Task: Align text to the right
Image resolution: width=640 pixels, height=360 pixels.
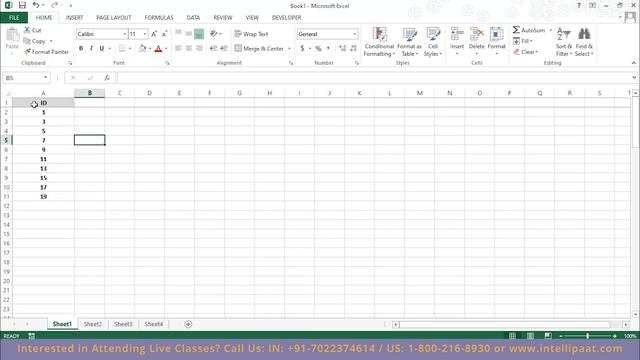Action: [199, 49]
